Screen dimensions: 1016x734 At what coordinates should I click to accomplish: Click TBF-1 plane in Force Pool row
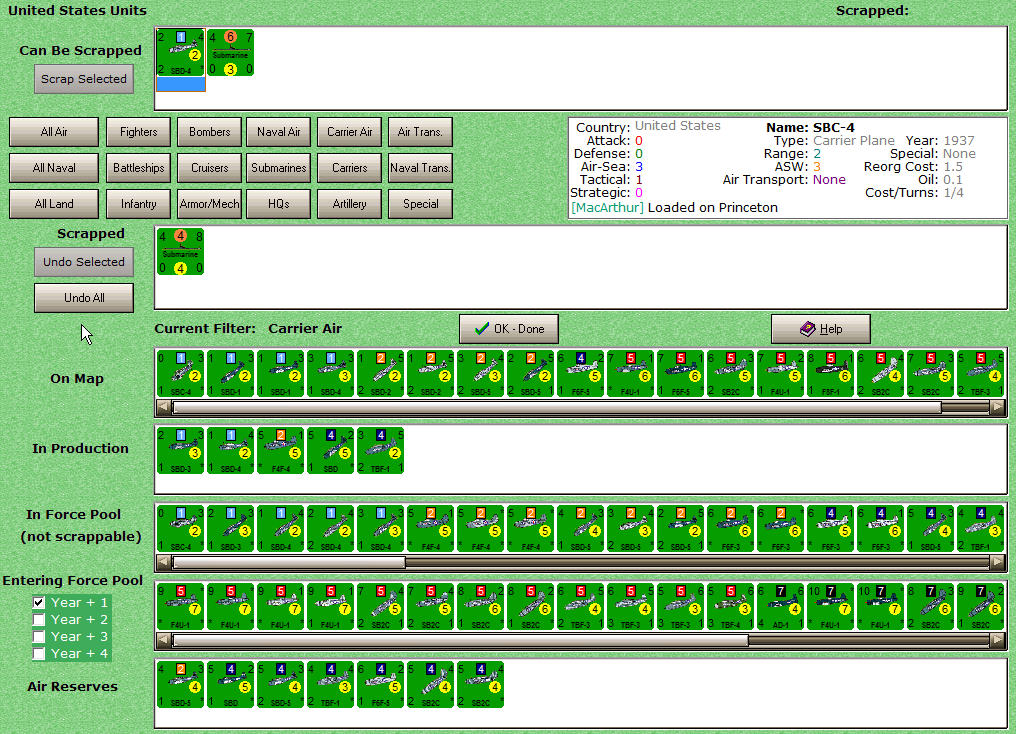(x=980, y=529)
